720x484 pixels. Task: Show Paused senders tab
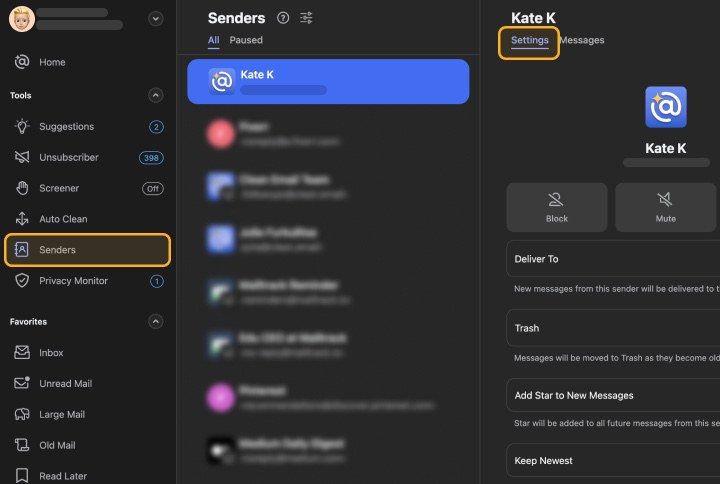tap(246, 40)
